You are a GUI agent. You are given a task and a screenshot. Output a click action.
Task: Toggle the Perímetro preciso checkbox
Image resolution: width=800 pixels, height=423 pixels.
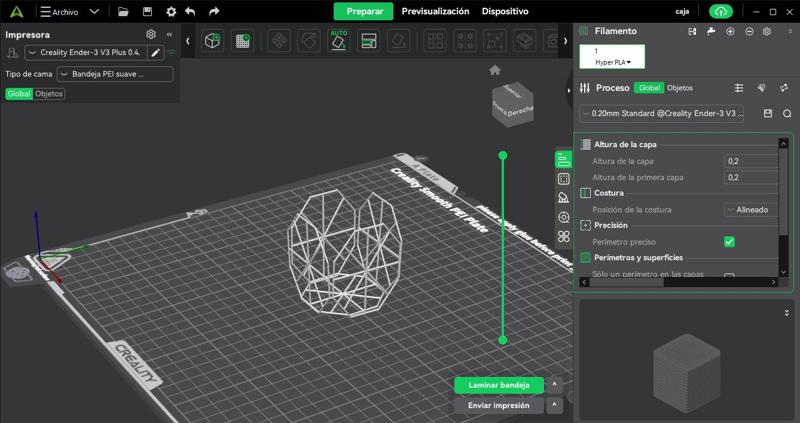coord(730,242)
